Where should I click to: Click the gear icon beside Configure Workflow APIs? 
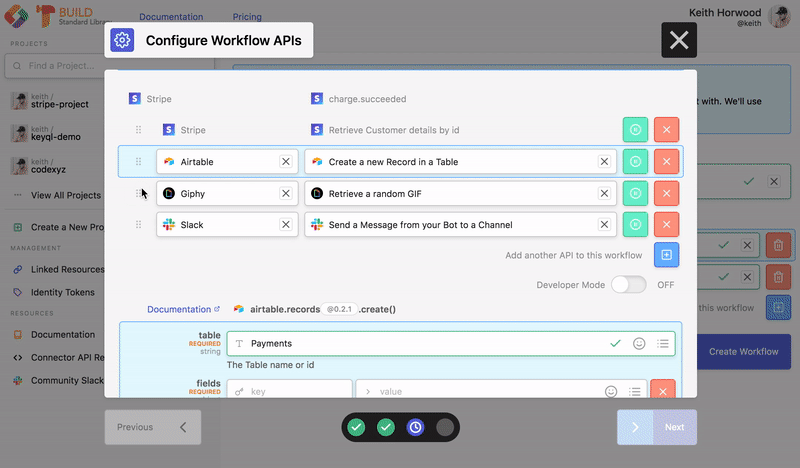[122, 40]
